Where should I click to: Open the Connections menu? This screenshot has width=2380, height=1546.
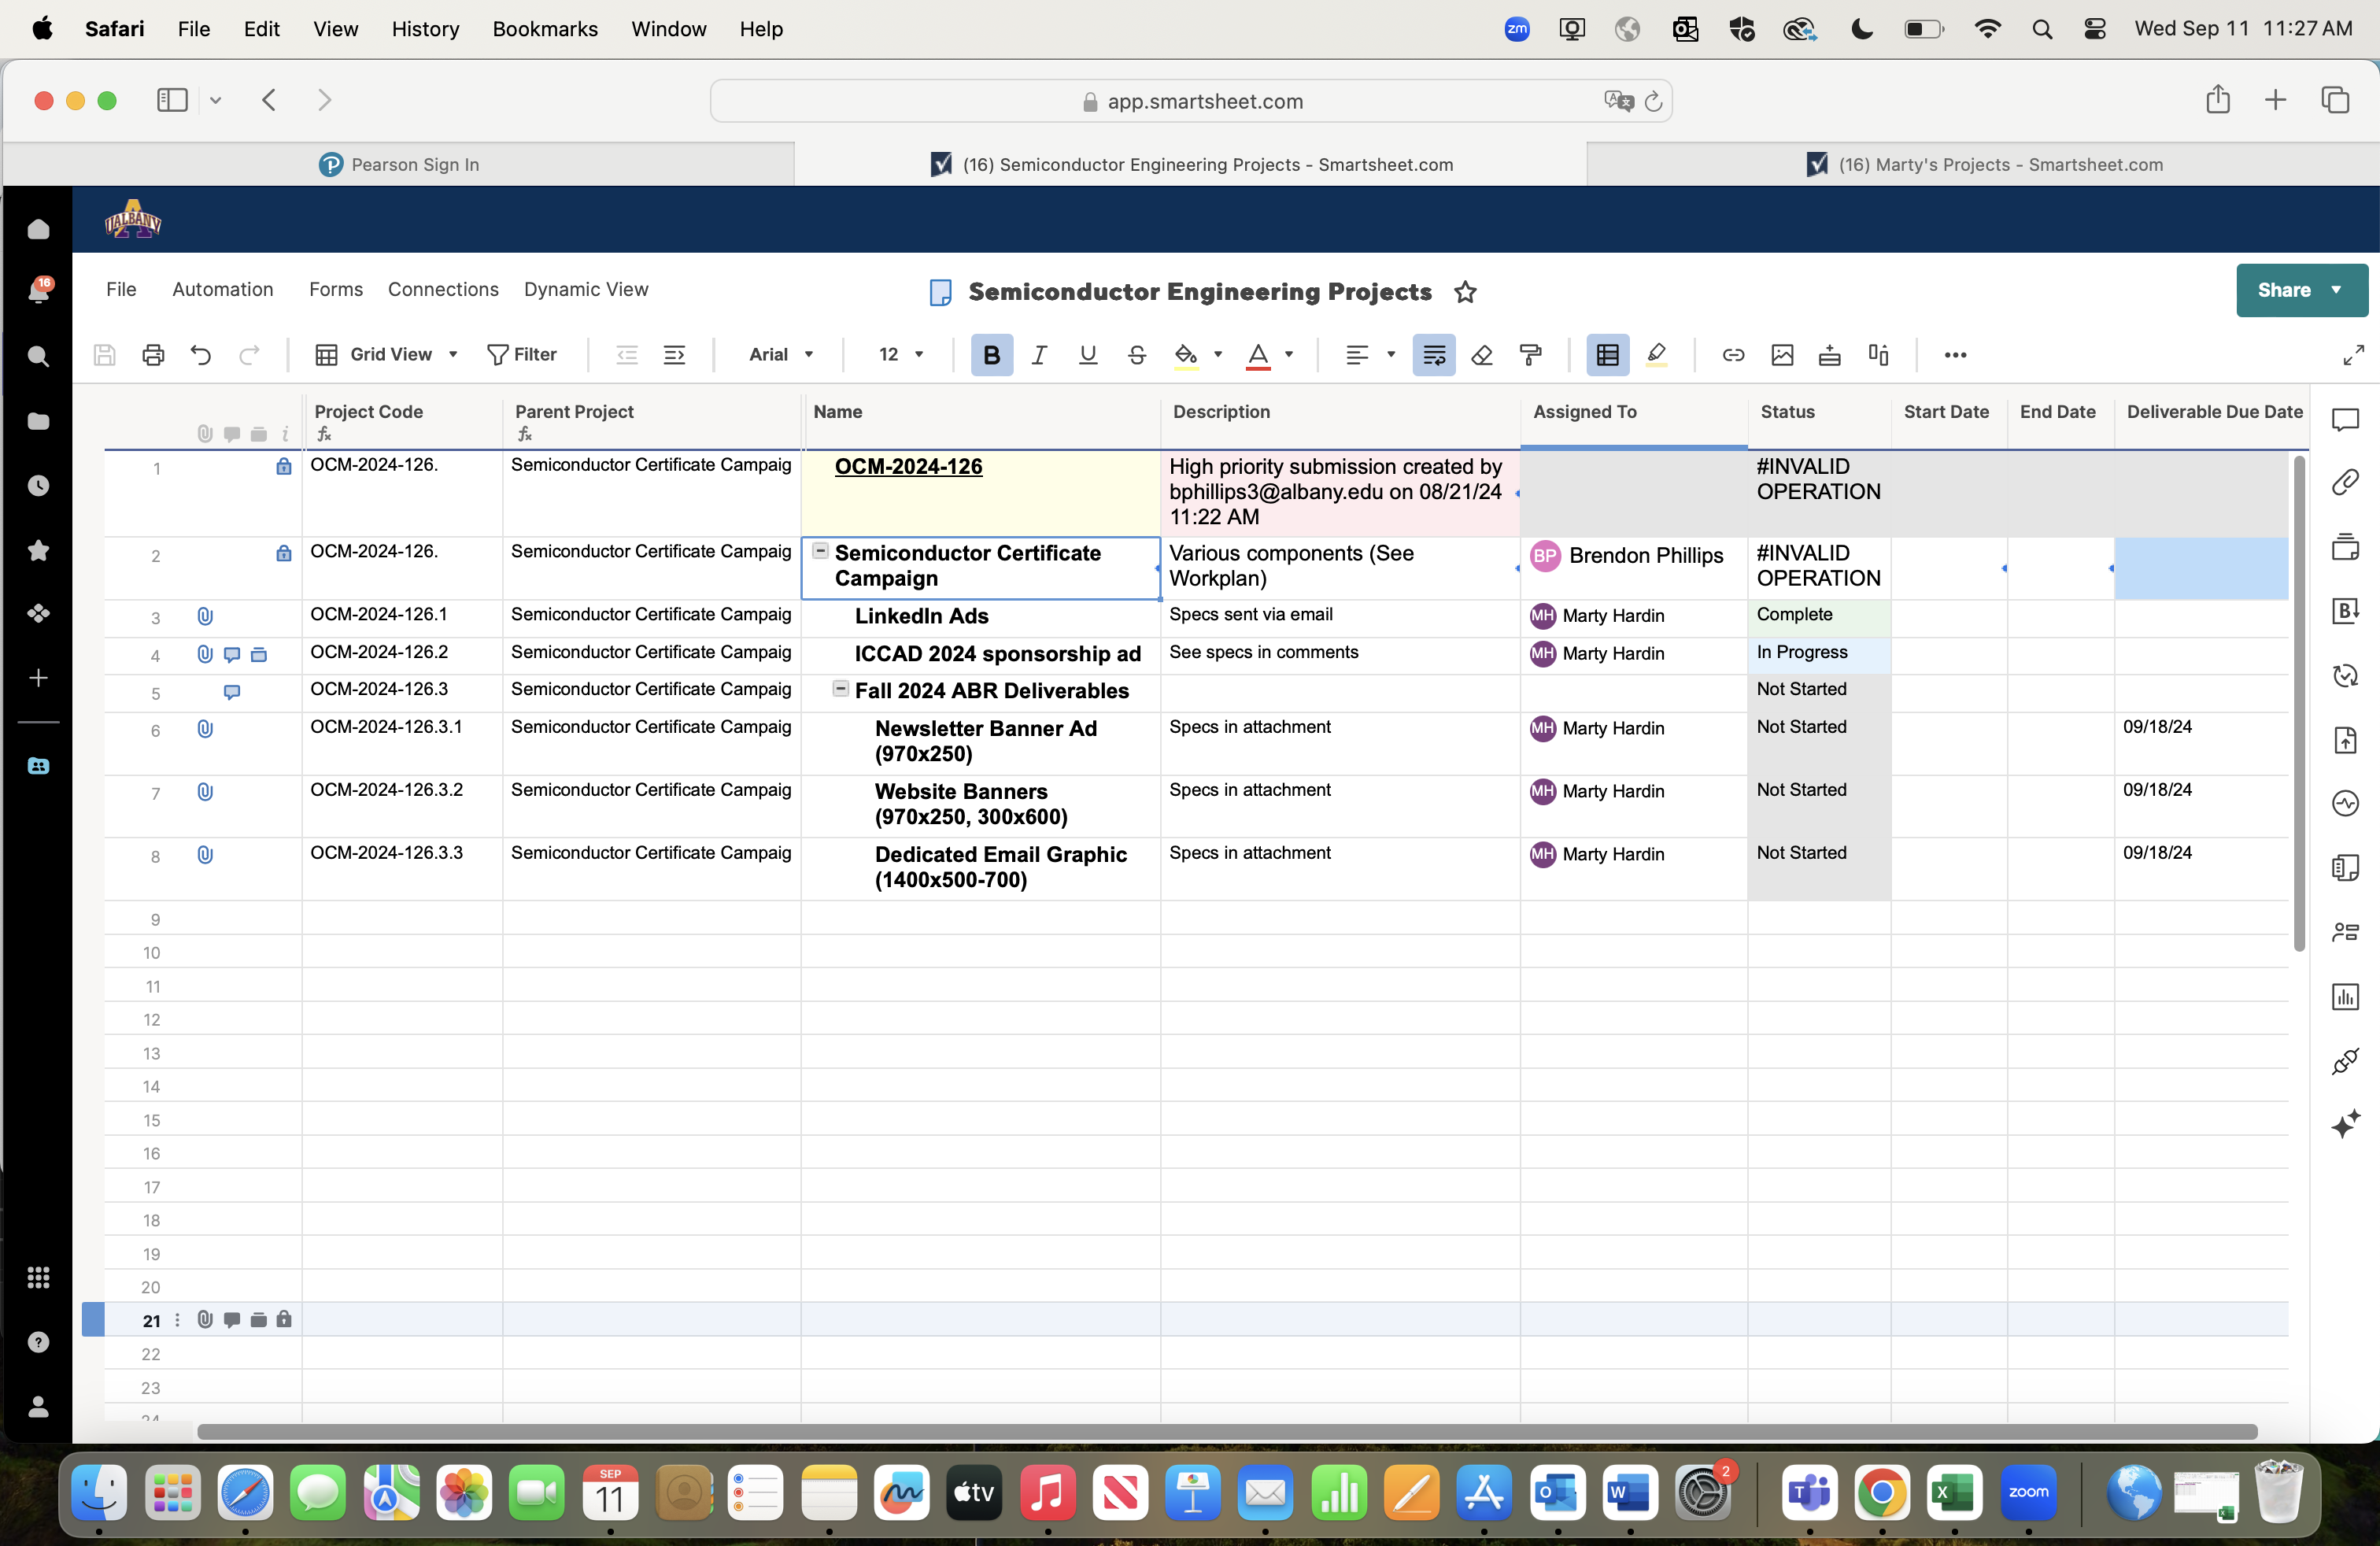(x=443, y=290)
